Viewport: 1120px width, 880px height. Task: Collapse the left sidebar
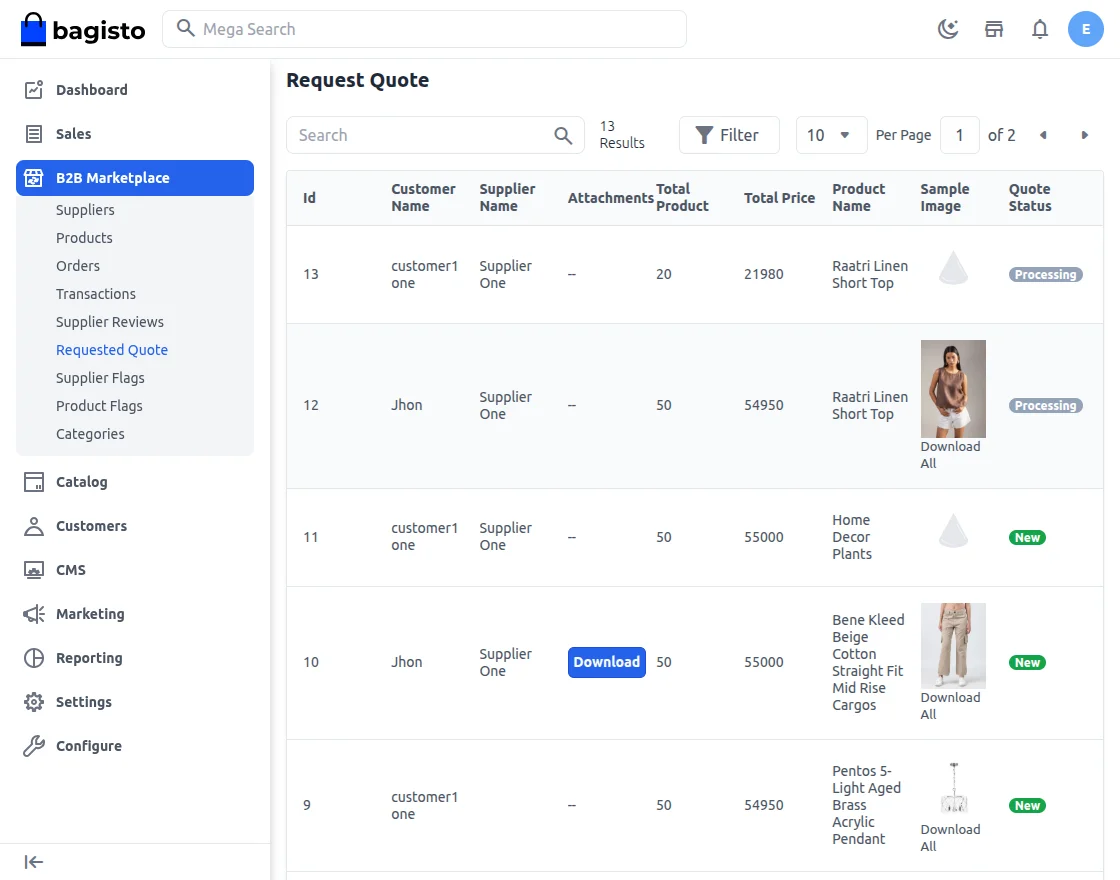click(33, 861)
